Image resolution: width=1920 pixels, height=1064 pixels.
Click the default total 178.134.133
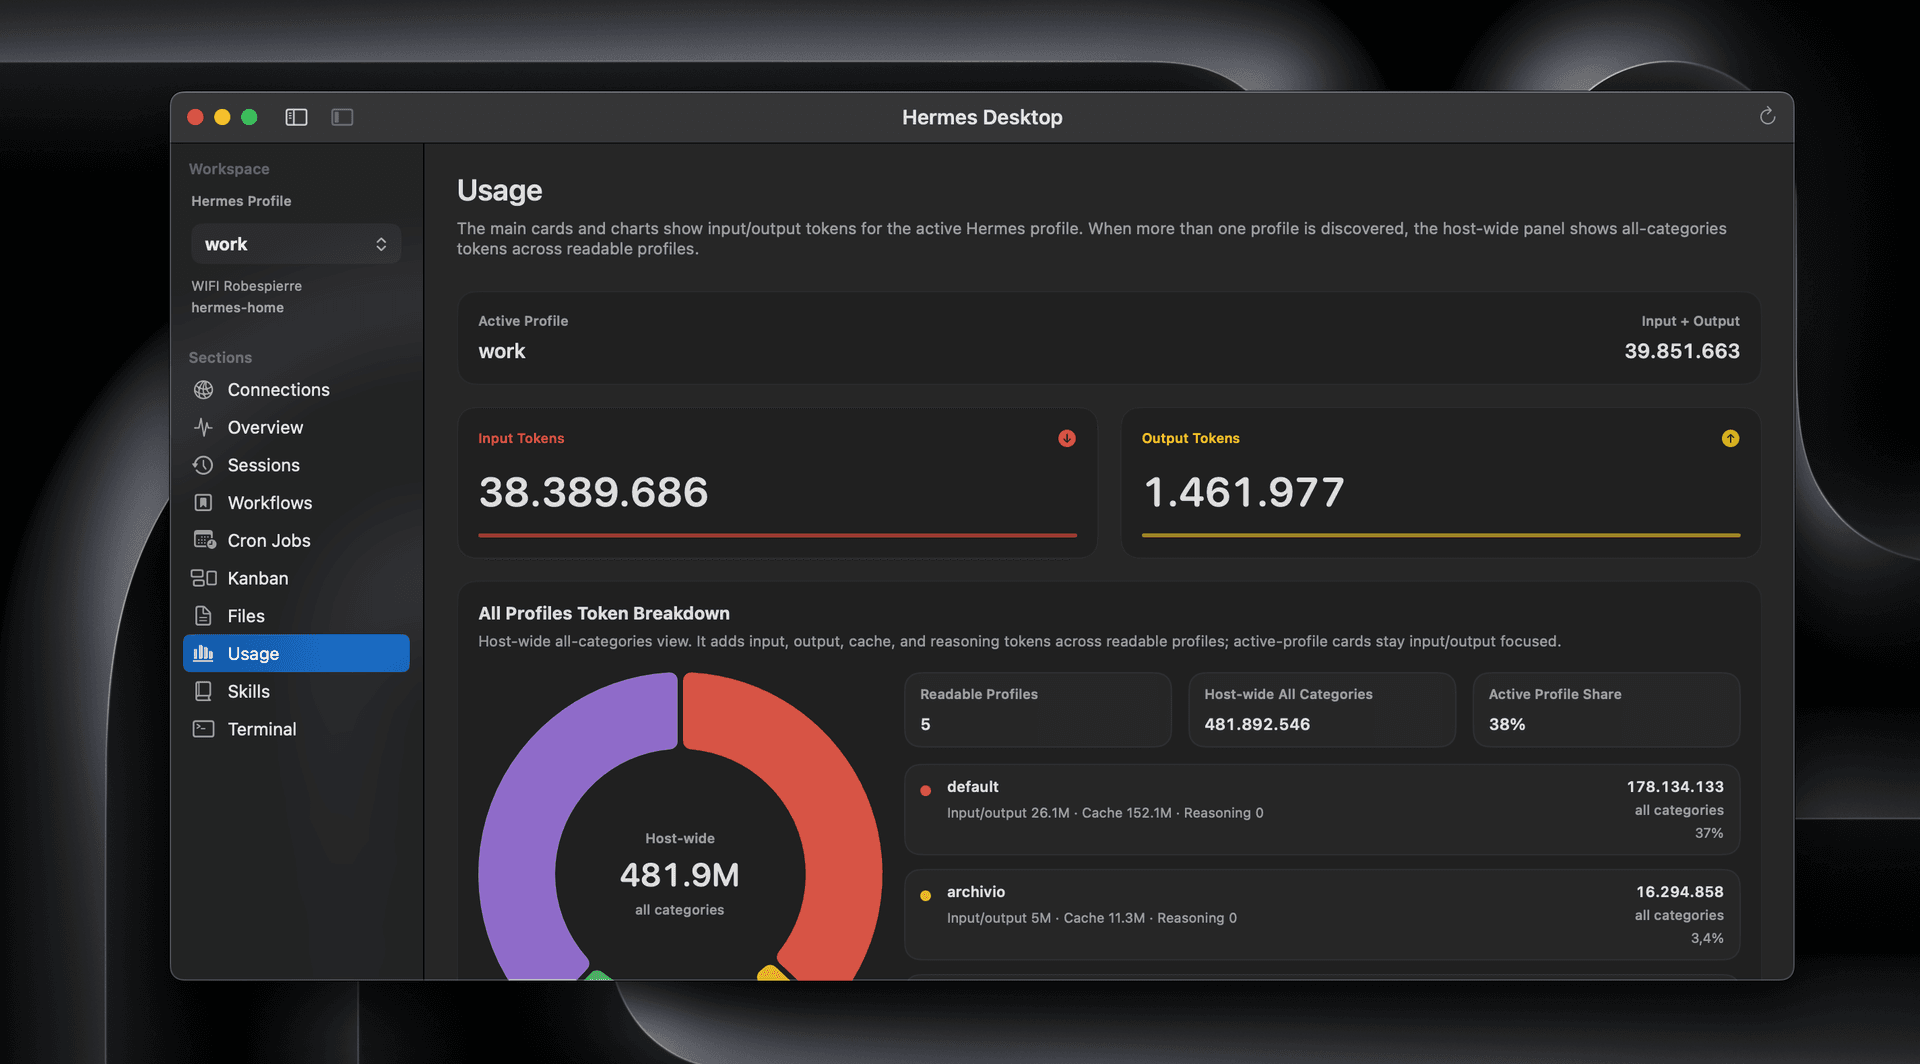(1675, 787)
